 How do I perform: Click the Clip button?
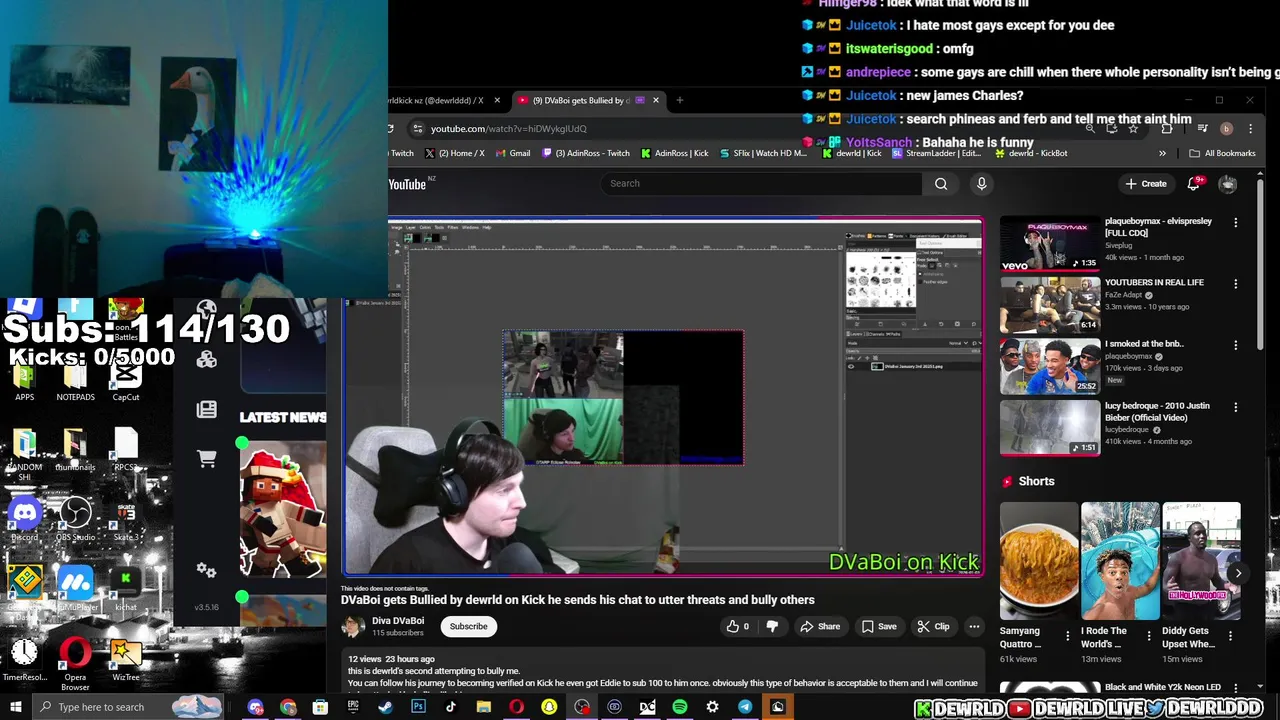933,626
